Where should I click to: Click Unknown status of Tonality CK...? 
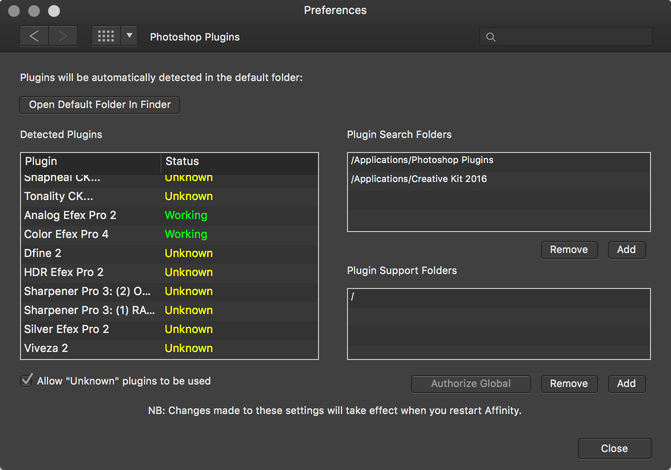[x=189, y=196]
